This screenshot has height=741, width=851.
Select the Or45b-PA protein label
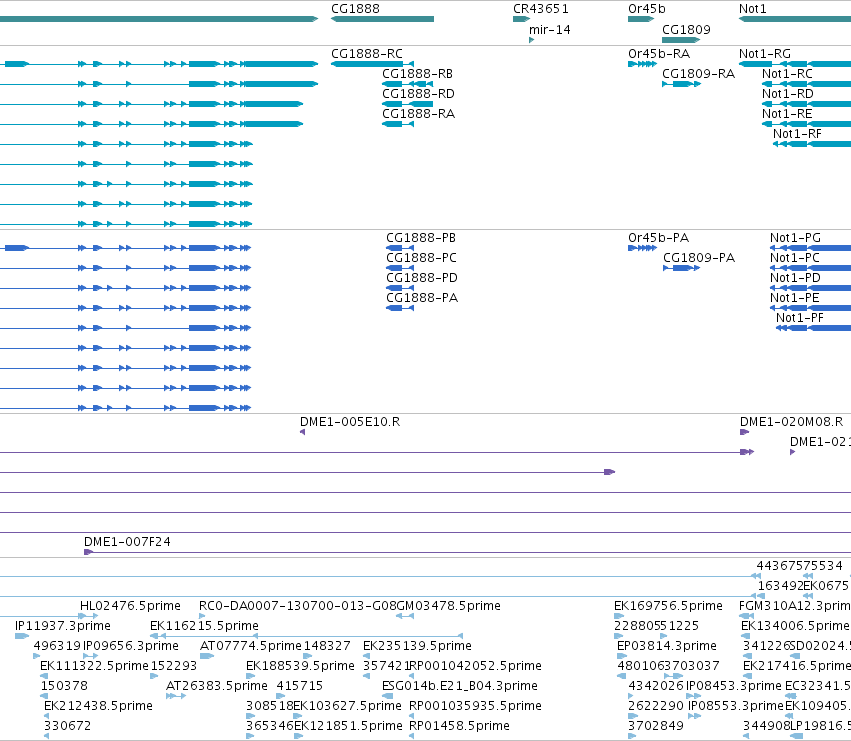tap(658, 238)
